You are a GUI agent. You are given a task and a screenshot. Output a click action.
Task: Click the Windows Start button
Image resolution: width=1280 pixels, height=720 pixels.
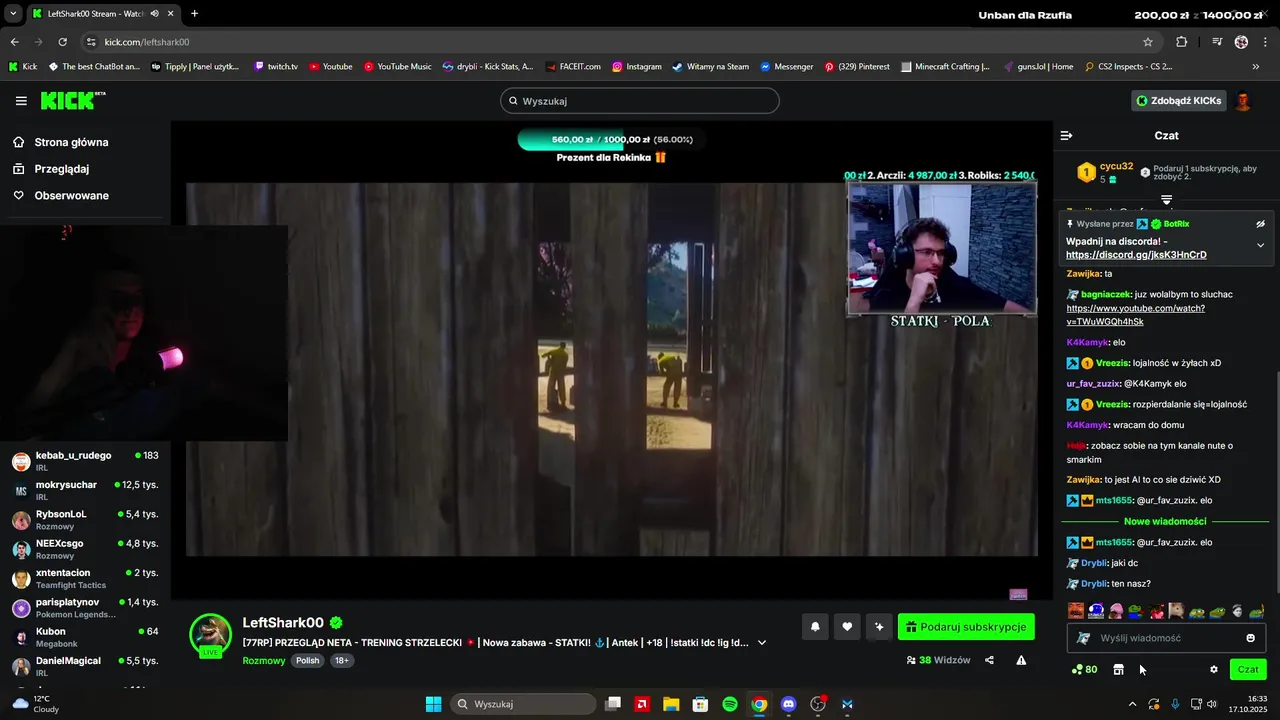tap(433, 704)
